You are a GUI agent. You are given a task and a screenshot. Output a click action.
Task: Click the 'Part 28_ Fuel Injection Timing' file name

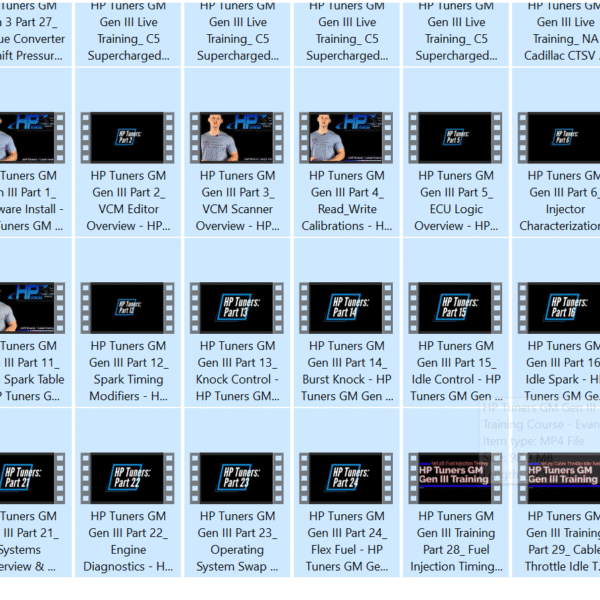tap(456, 541)
